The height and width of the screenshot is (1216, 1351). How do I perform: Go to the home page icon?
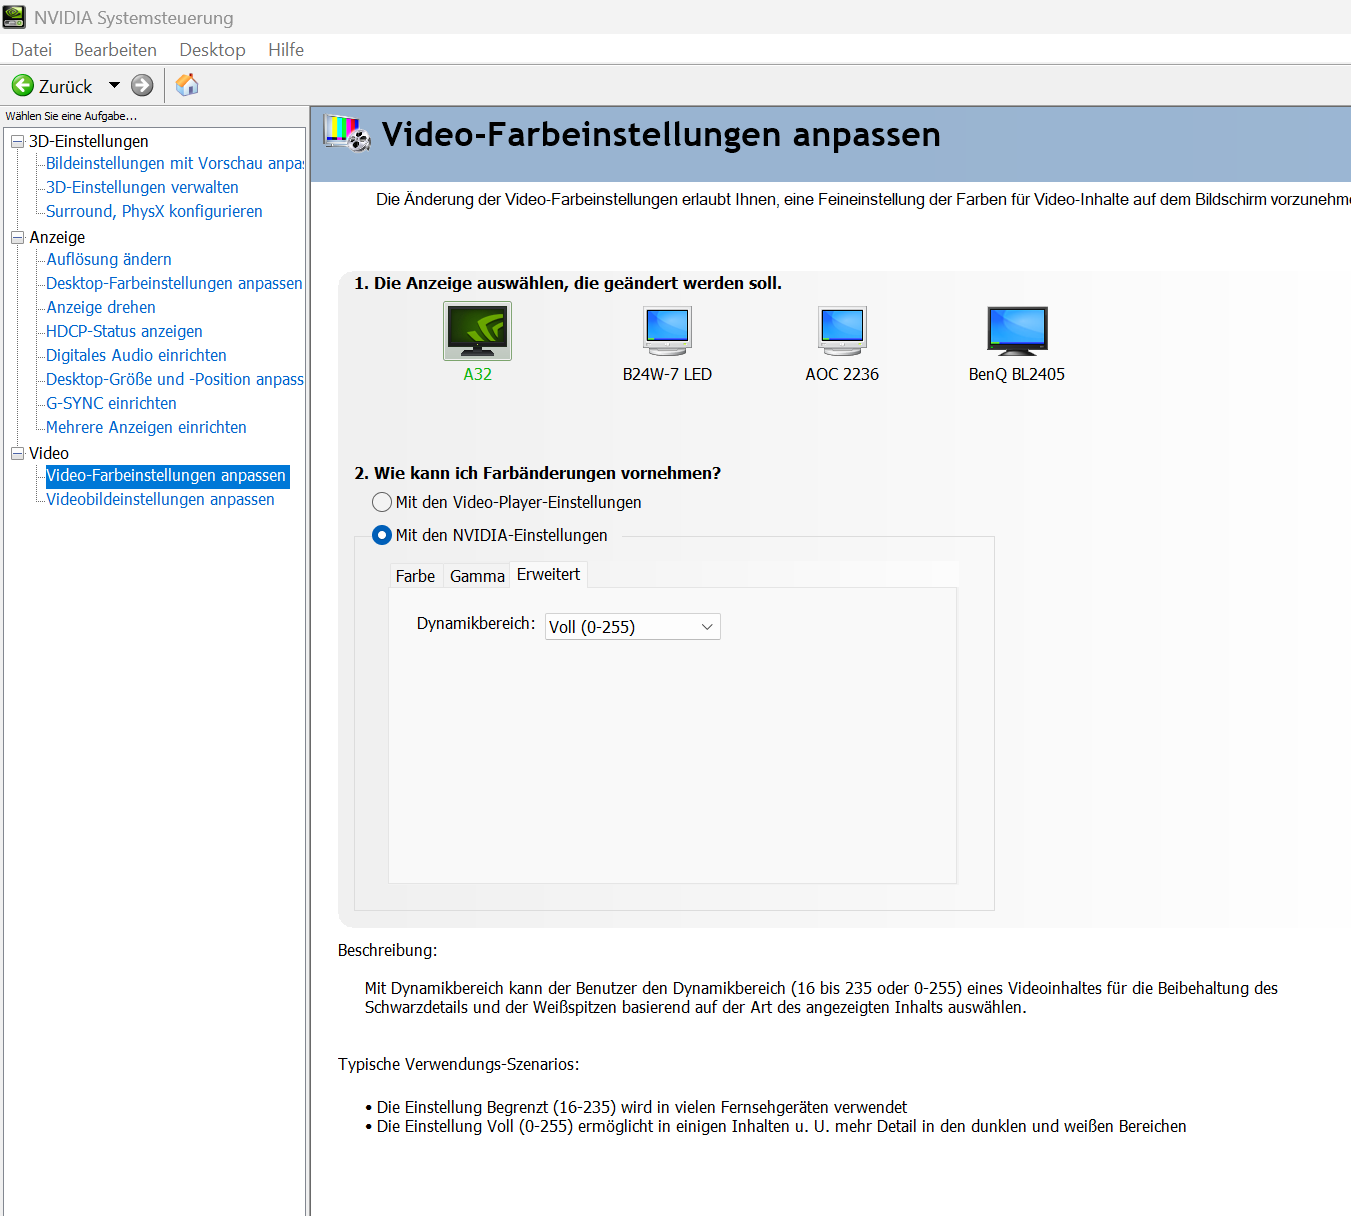pyautogui.click(x=187, y=85)
